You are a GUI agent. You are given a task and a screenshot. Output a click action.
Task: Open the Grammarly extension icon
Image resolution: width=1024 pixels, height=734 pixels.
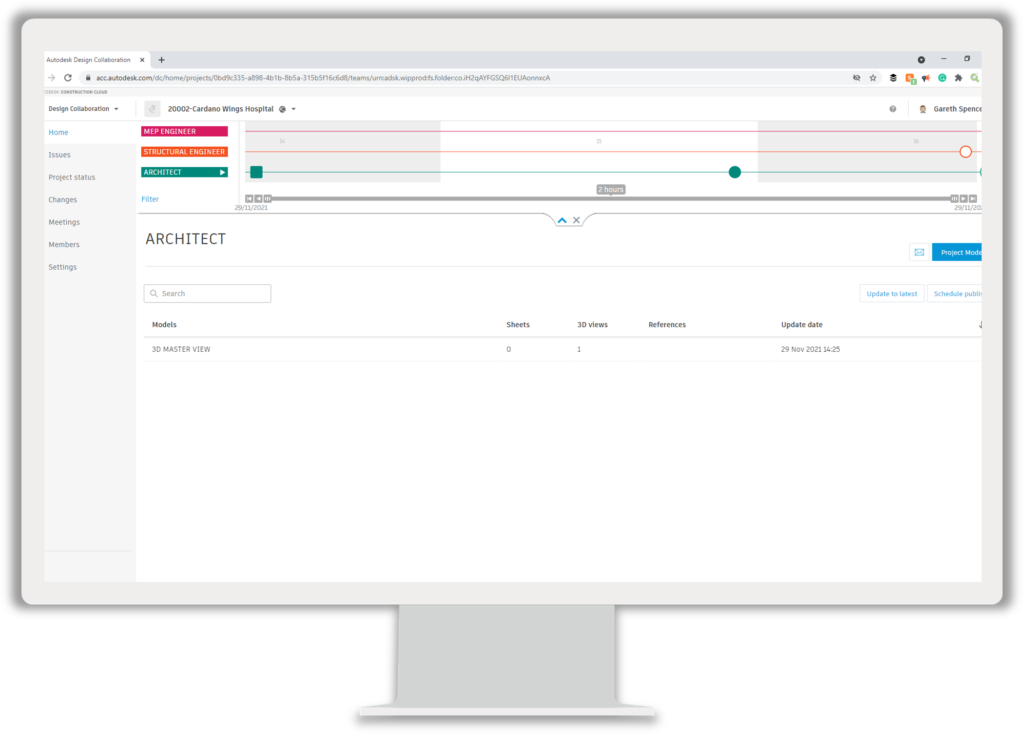coord(942,78)
